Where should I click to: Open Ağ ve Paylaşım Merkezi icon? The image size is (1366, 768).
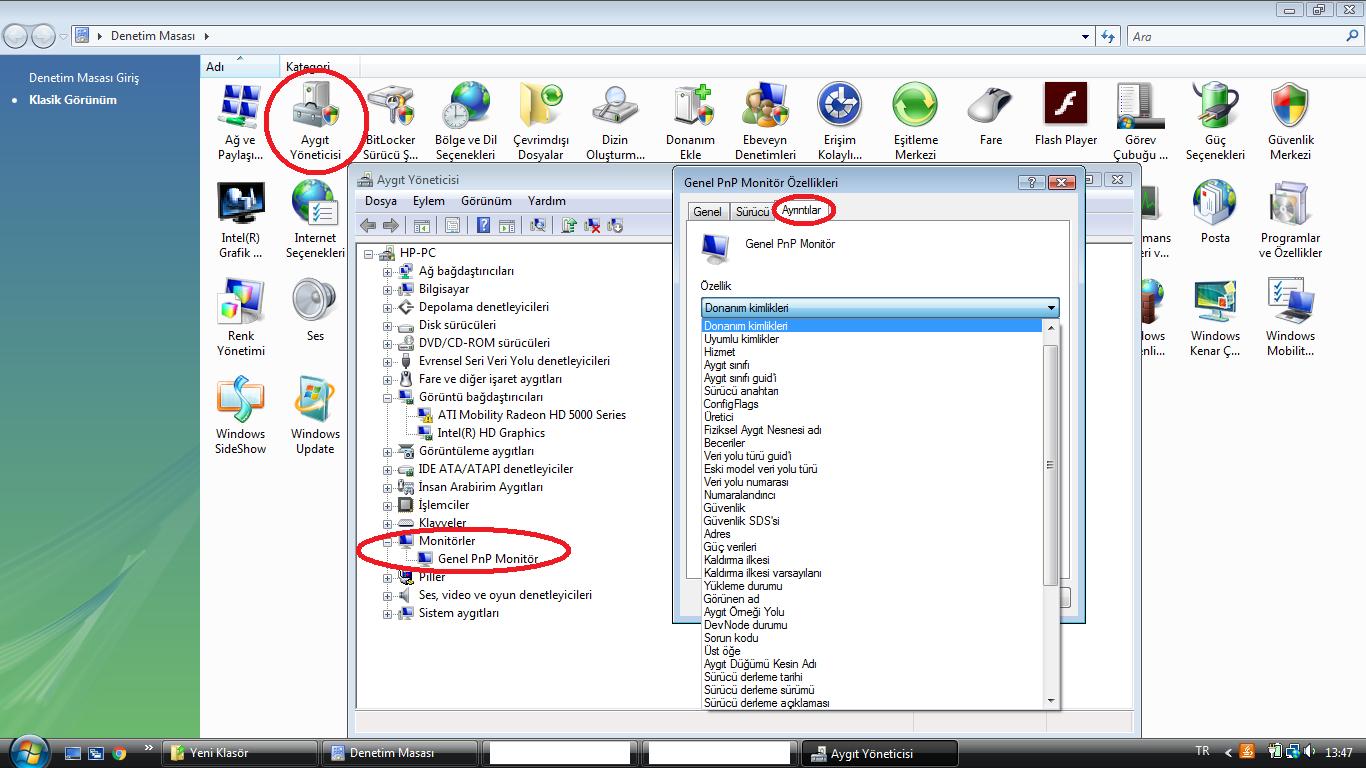click(240, 123)
